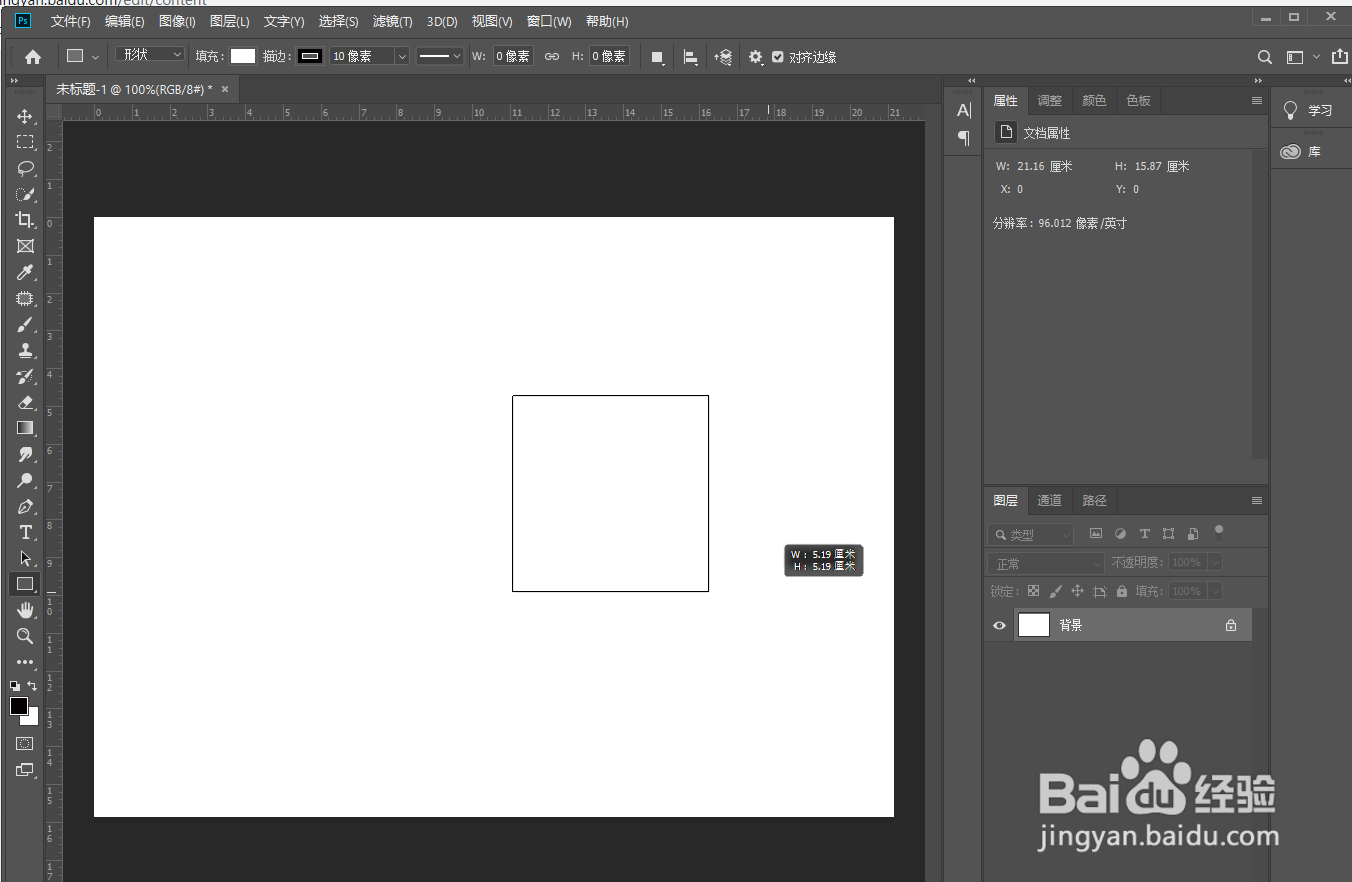The image size is (1352, 882).
Task: Open the Character panel icon
Action: click(964, 111)
